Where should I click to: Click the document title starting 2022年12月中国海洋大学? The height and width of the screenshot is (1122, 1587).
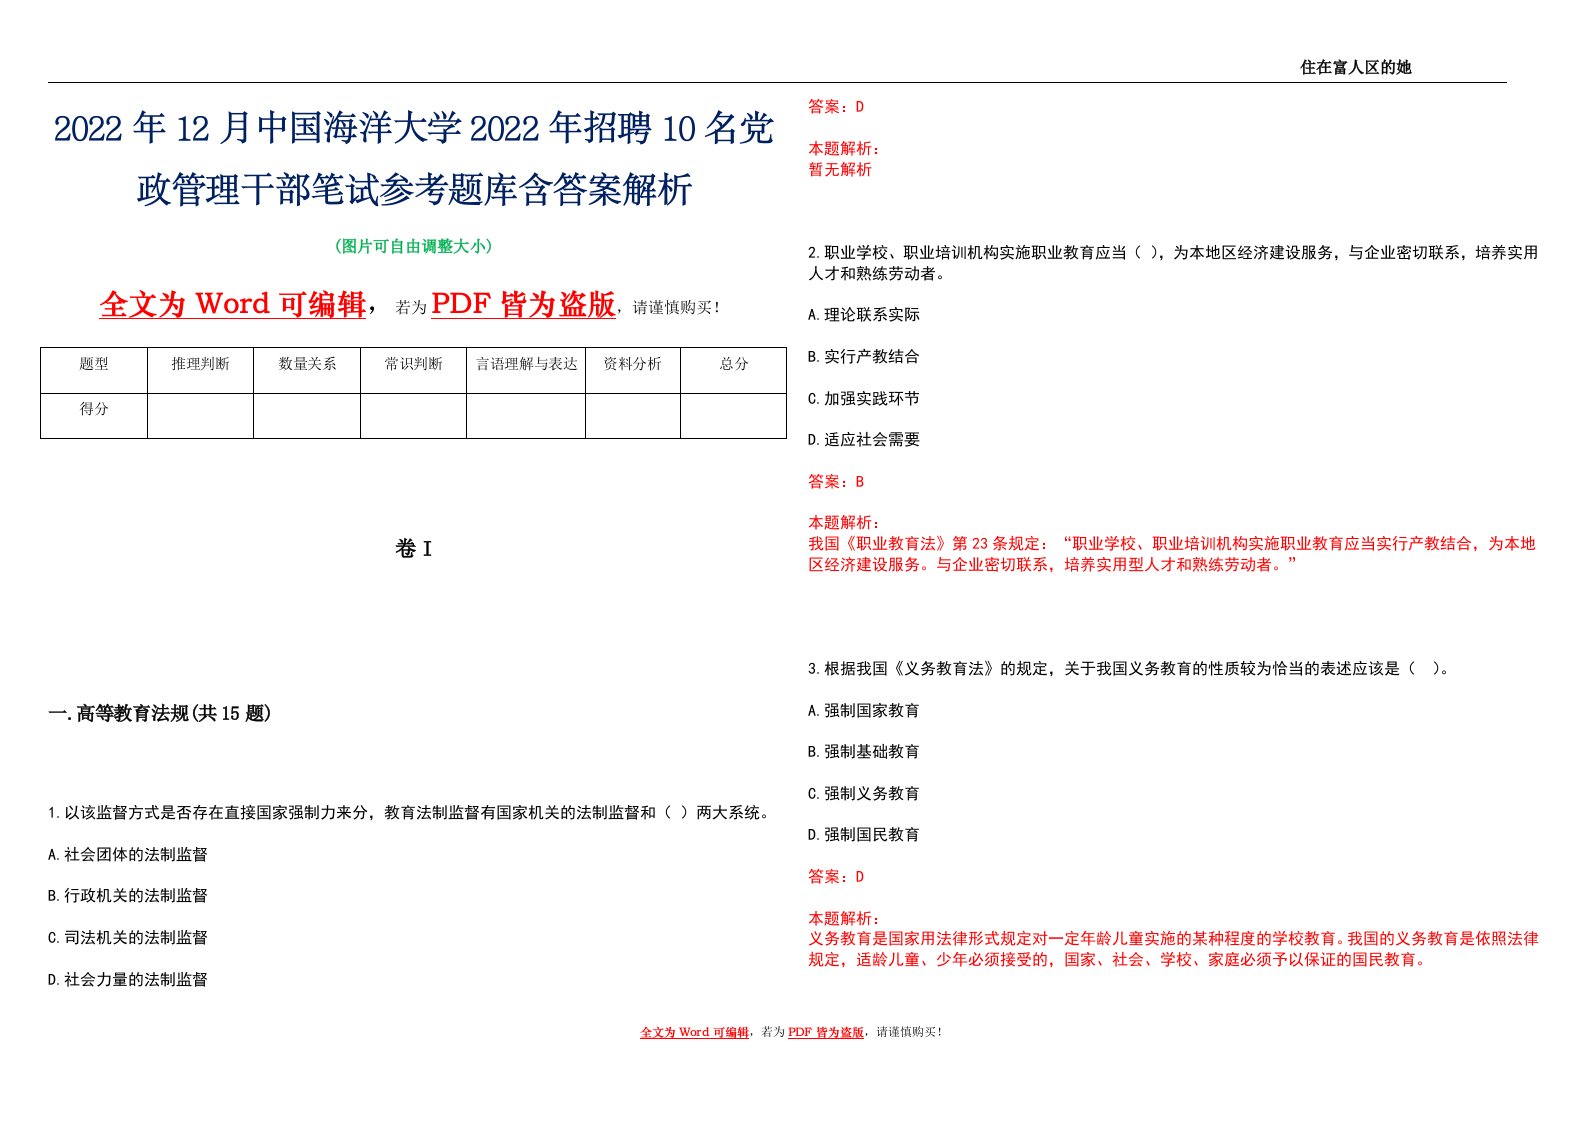[x=414, y=158]
